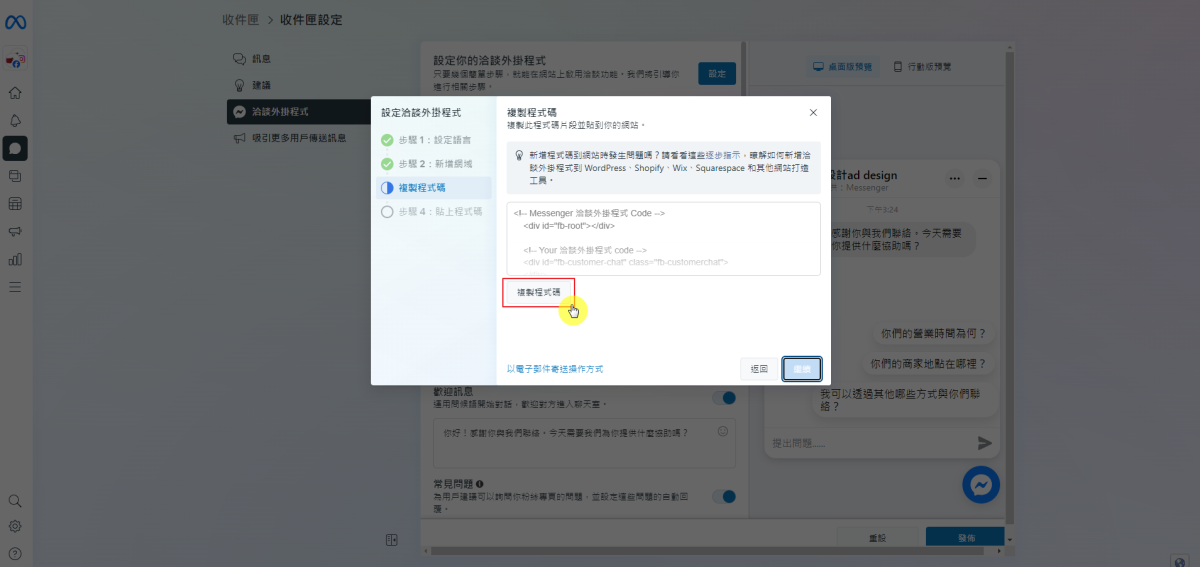
Task: Select 洽談外掛程式 menu item
Action: pos(301,112)
